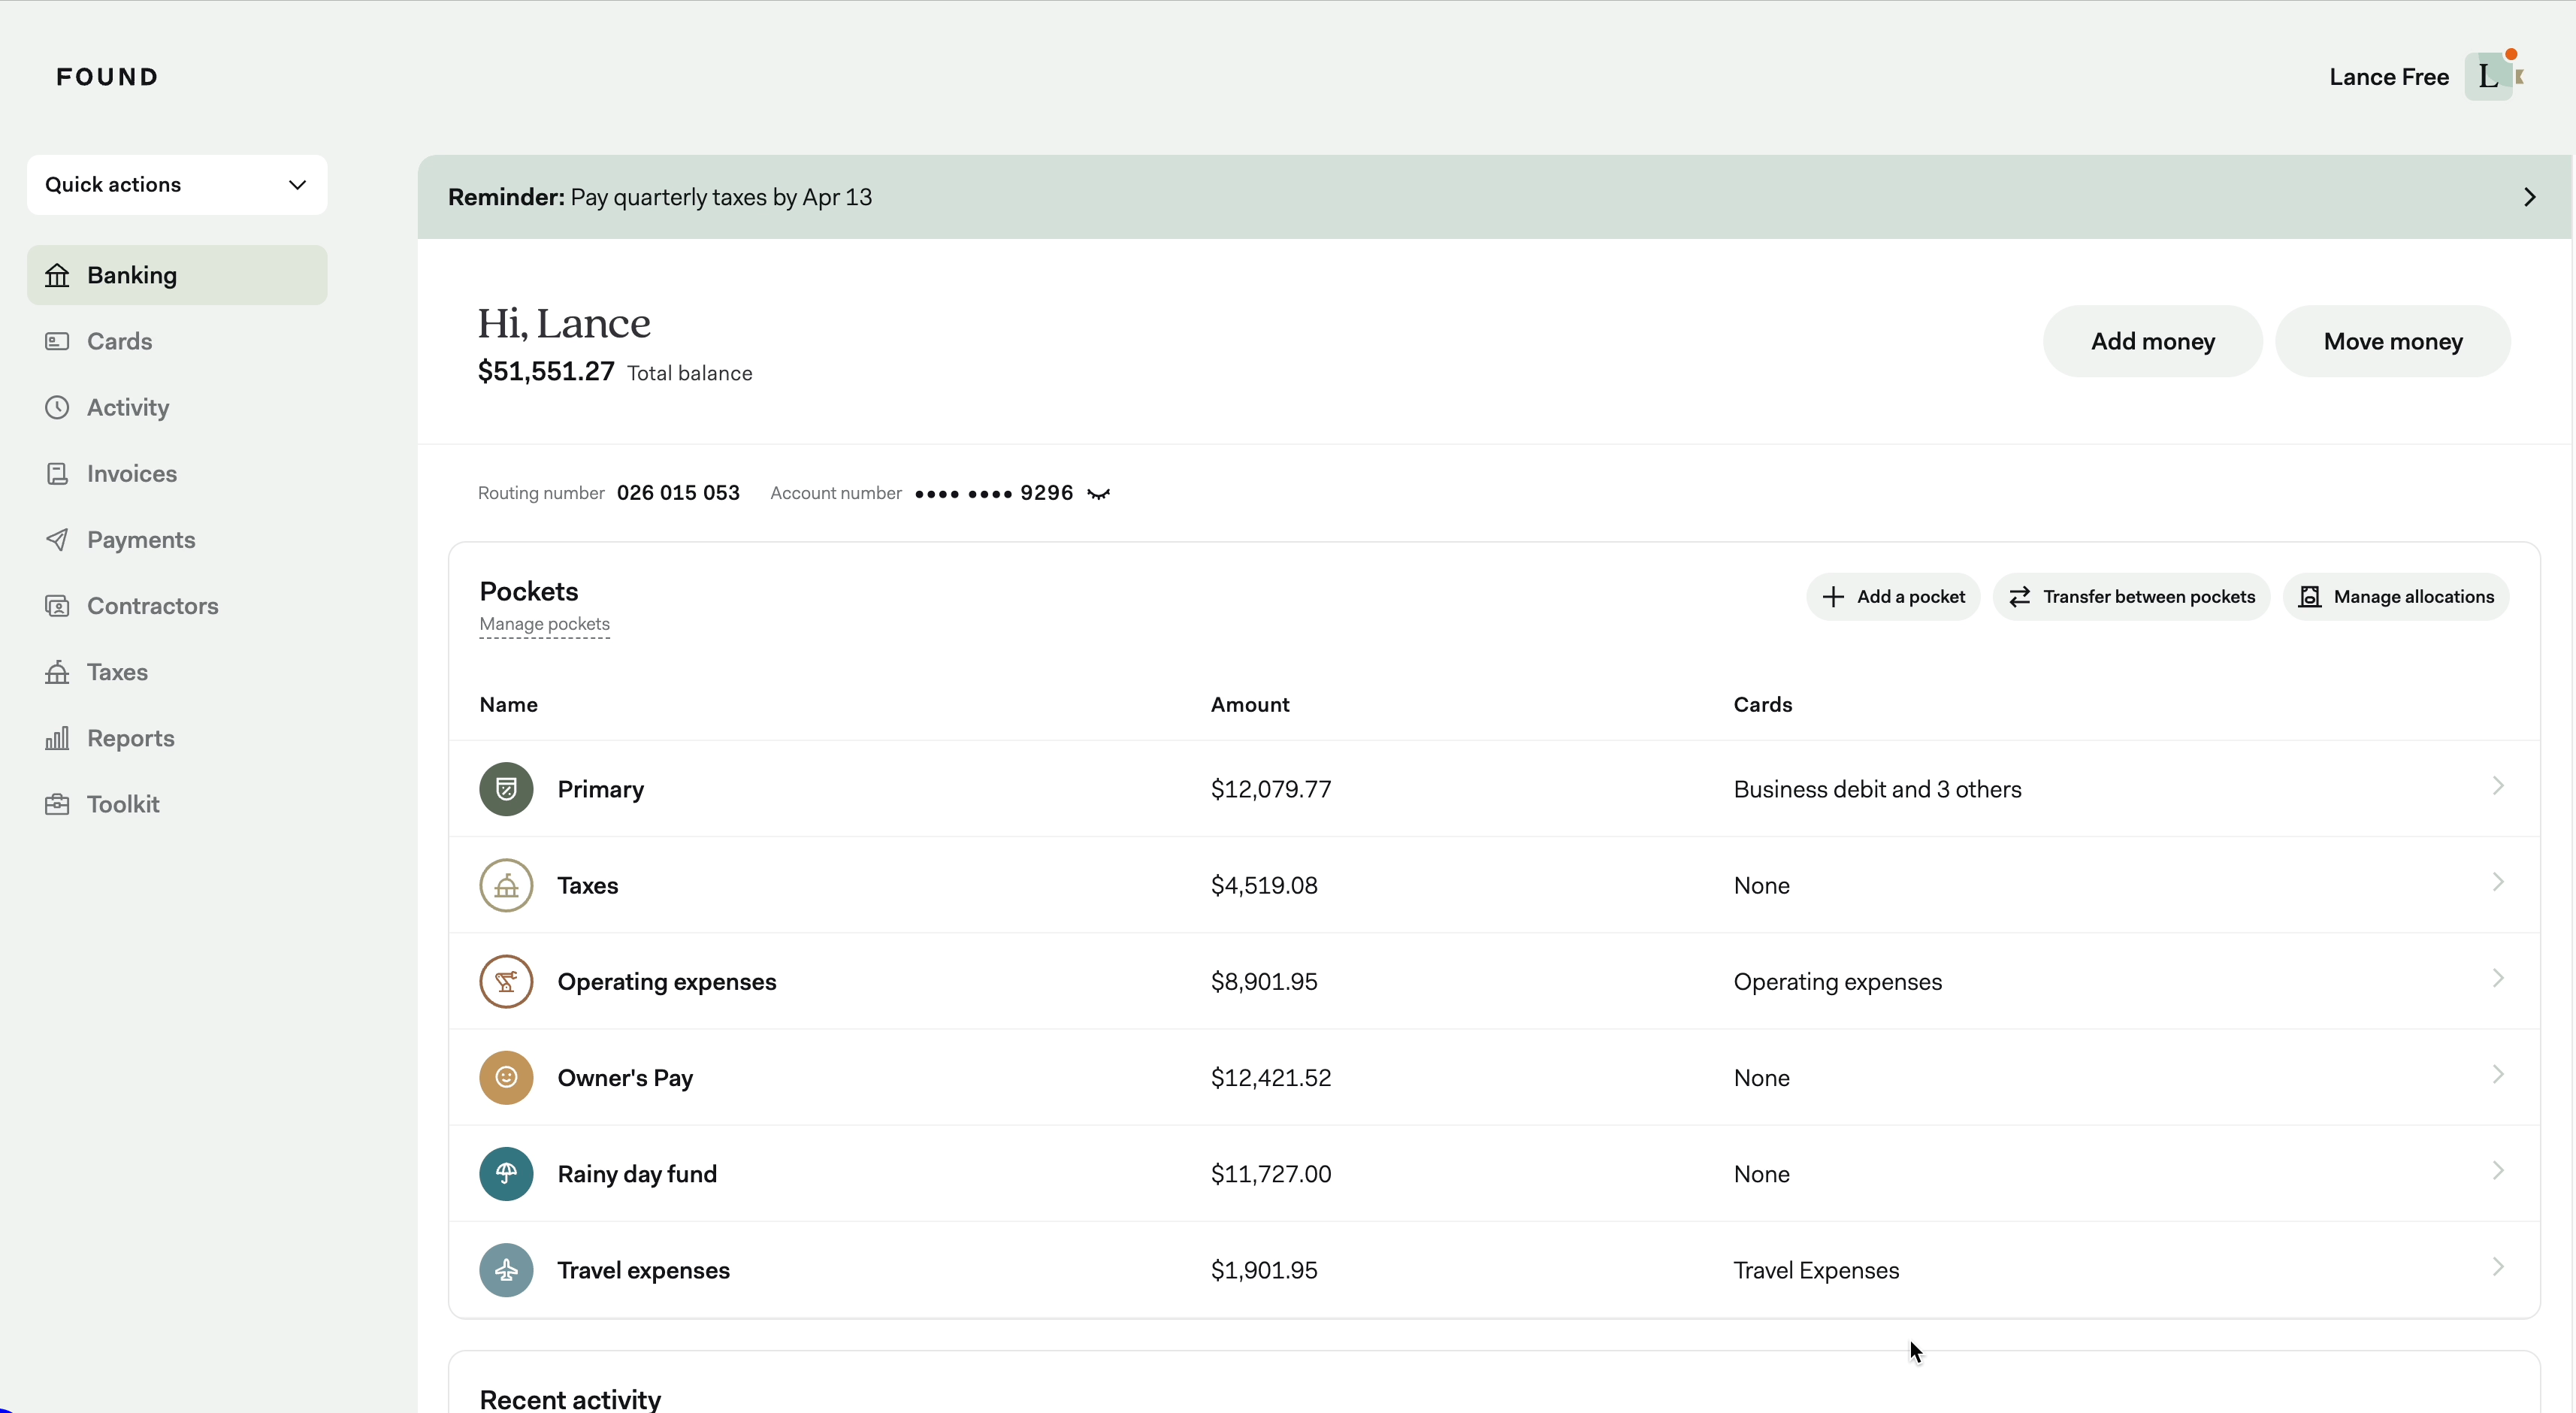Click the Toolkit briefcase icon in sidebar
2576x1413 pixels.
pyautogui.click(x=57, y=804)
